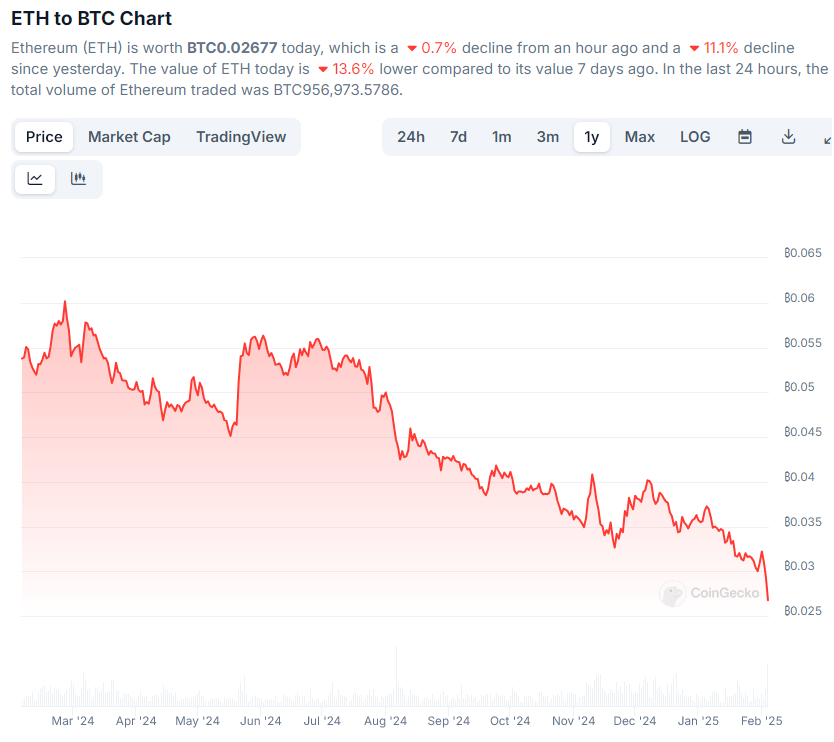Click the download chart data icon
Screen dimensions: 834x742
point(788,137)
